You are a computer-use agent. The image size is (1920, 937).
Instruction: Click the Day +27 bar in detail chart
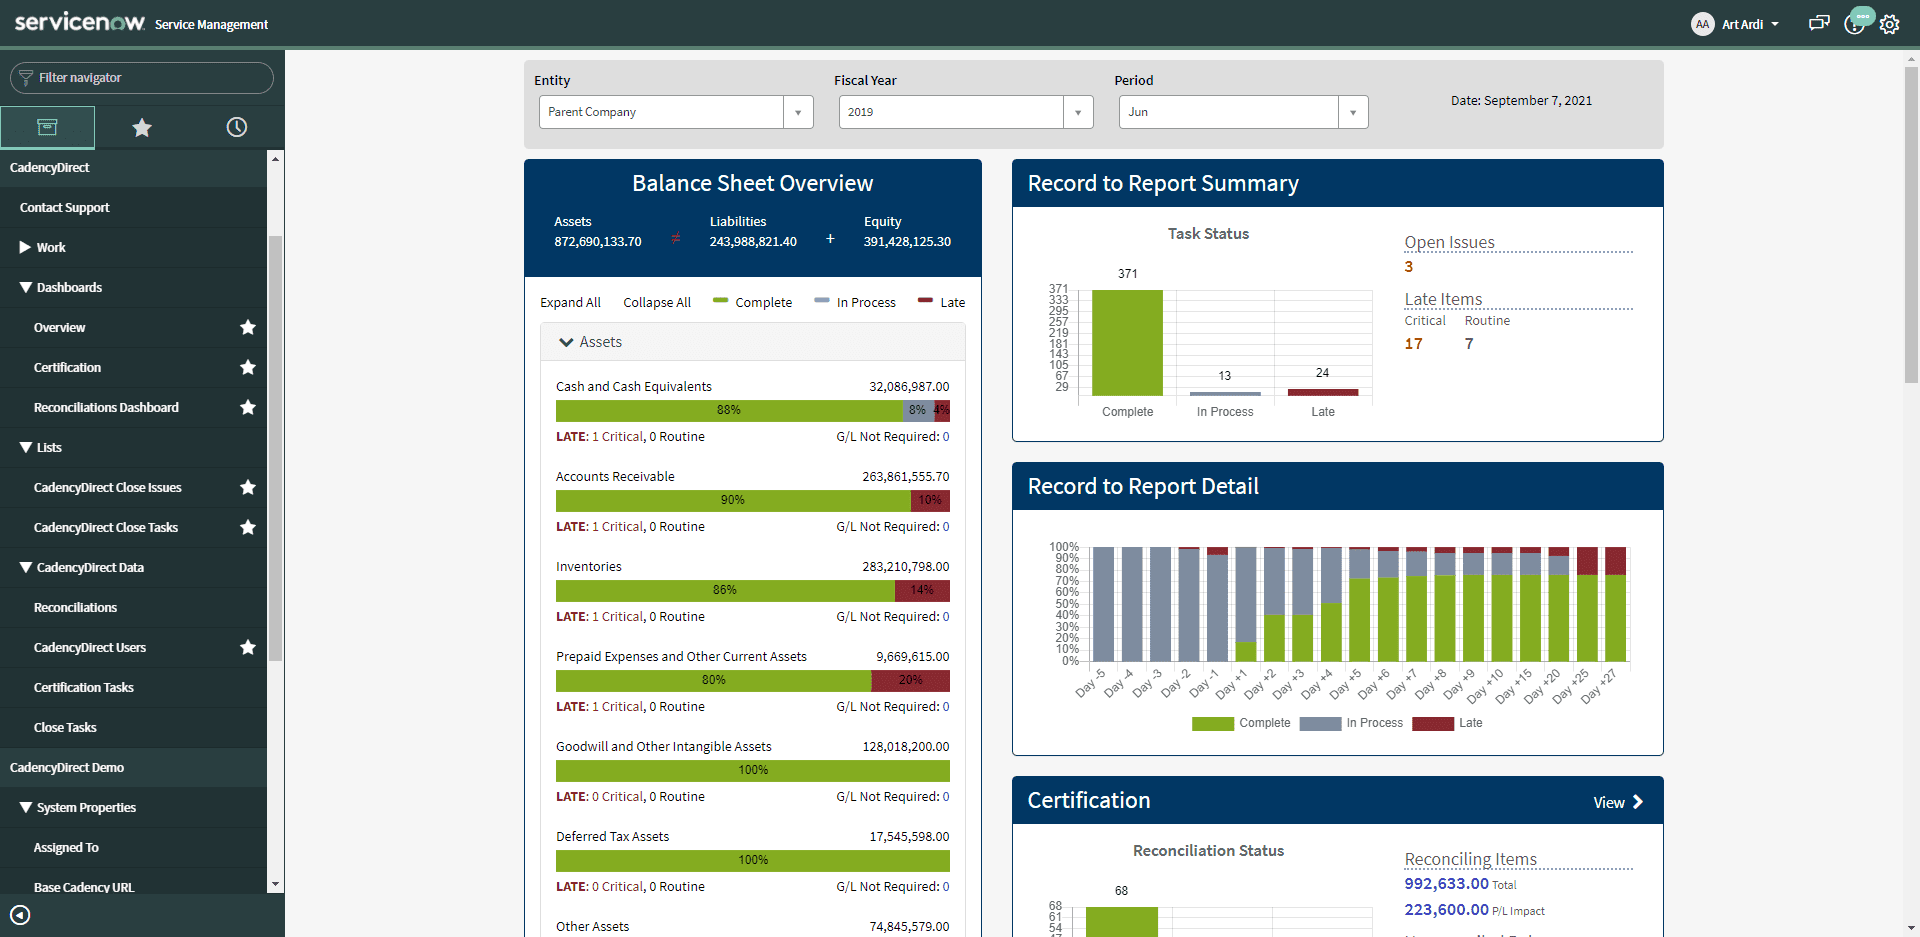[x=1615, y=604]
